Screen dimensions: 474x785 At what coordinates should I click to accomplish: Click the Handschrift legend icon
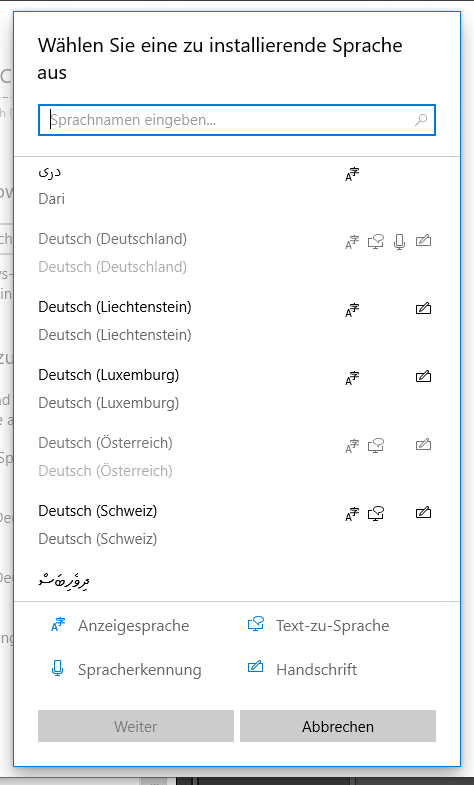[x=256, y=667]
